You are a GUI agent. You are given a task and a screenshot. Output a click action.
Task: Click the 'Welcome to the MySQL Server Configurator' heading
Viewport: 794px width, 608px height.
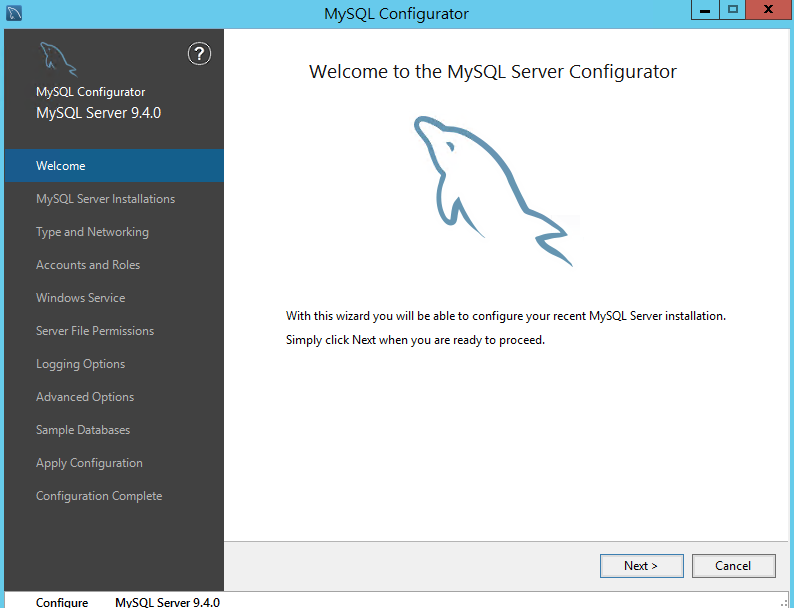pos(493,72)
